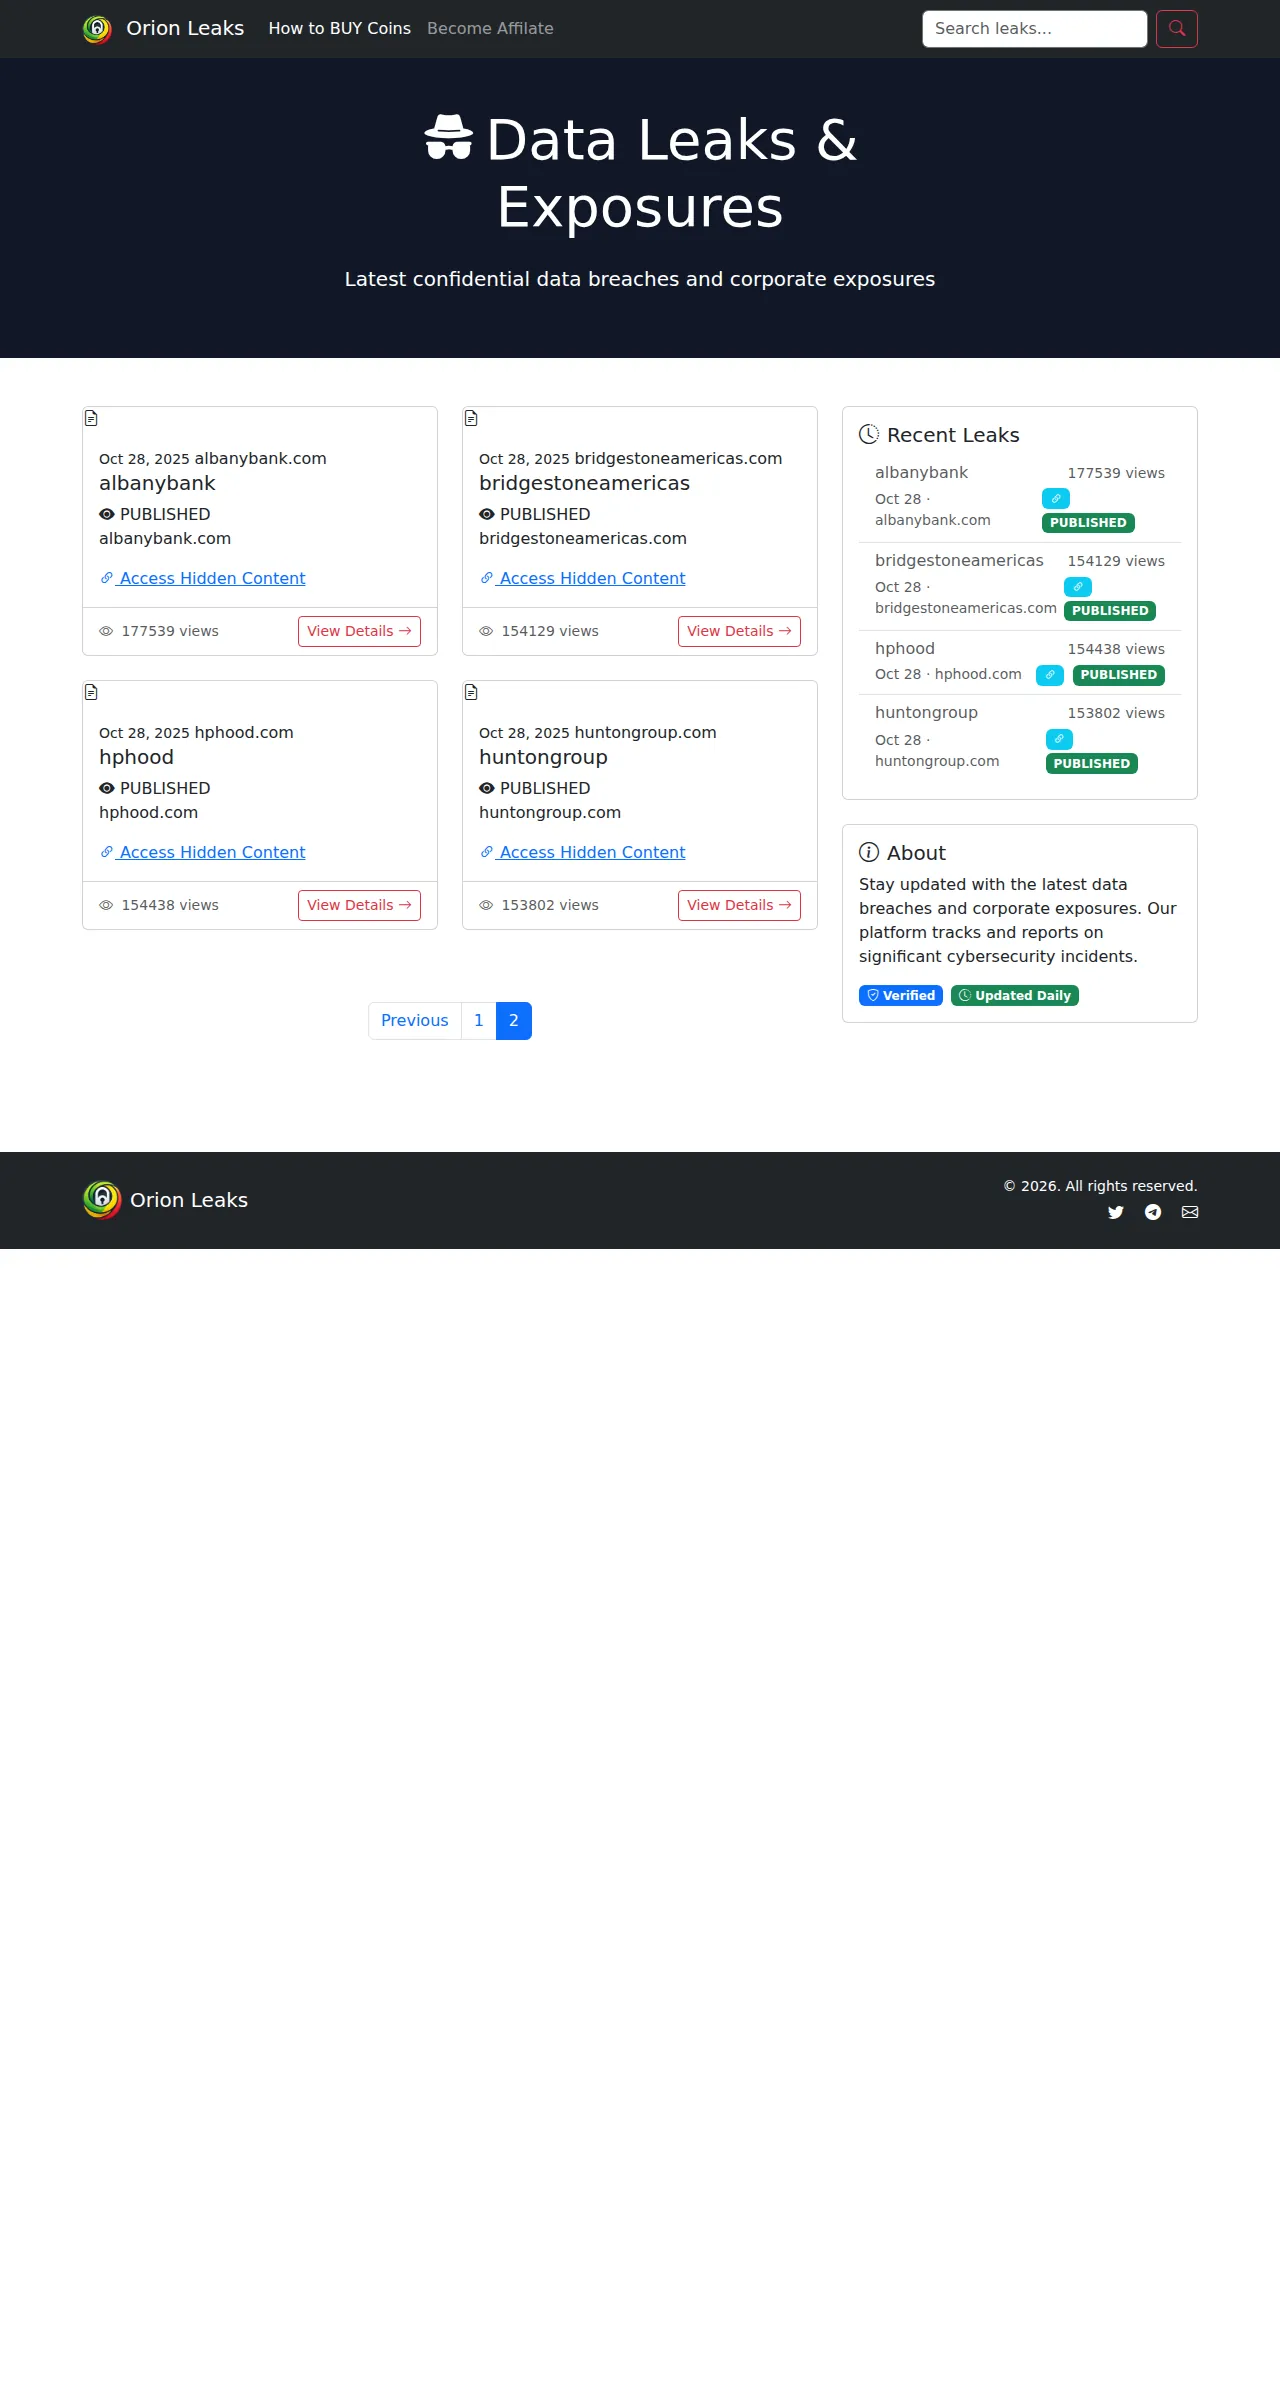Click the document icon on hphood card
The height and width of the screenshot is (2400, 1280).
point(91,692)
